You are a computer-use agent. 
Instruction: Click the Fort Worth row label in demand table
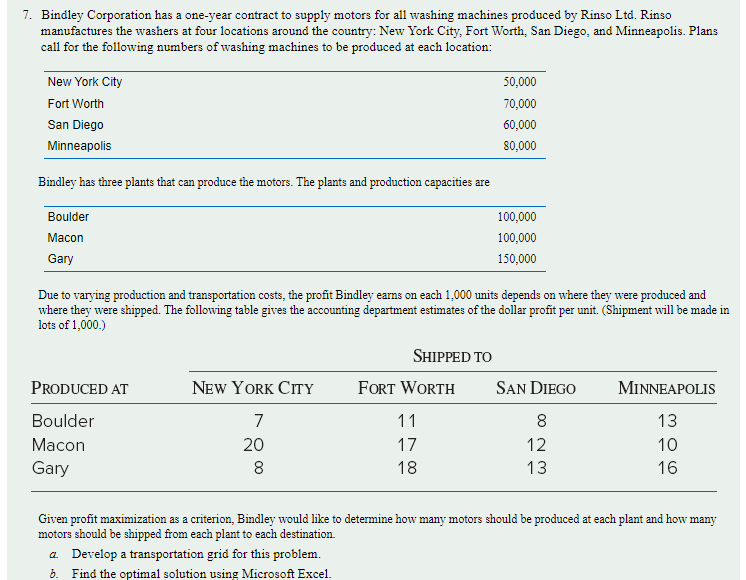(76, 104)
